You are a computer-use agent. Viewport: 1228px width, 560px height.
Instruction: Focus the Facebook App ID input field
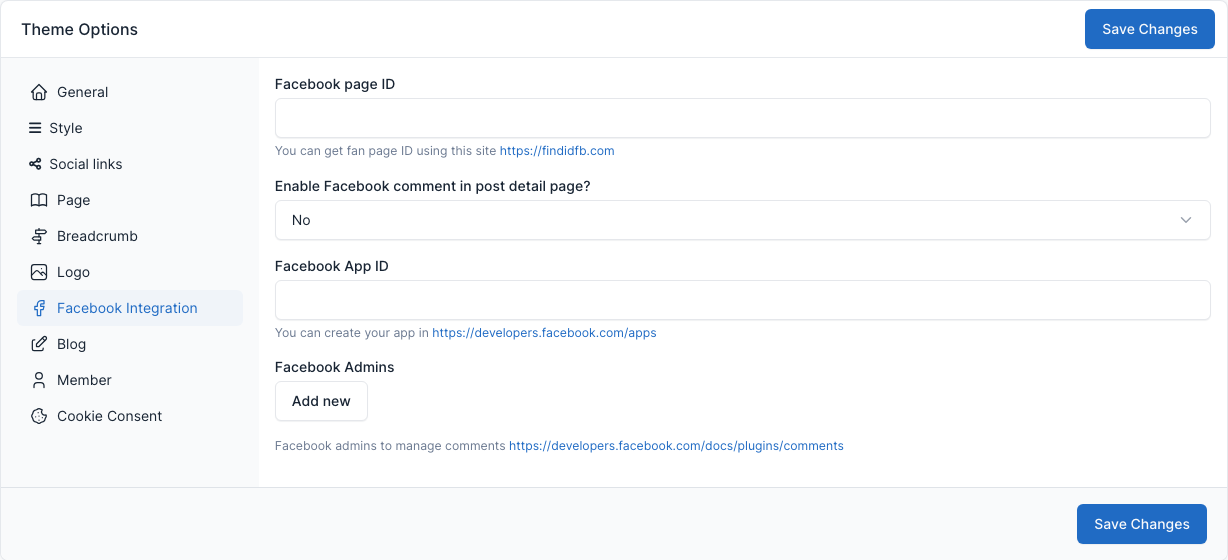742,300
